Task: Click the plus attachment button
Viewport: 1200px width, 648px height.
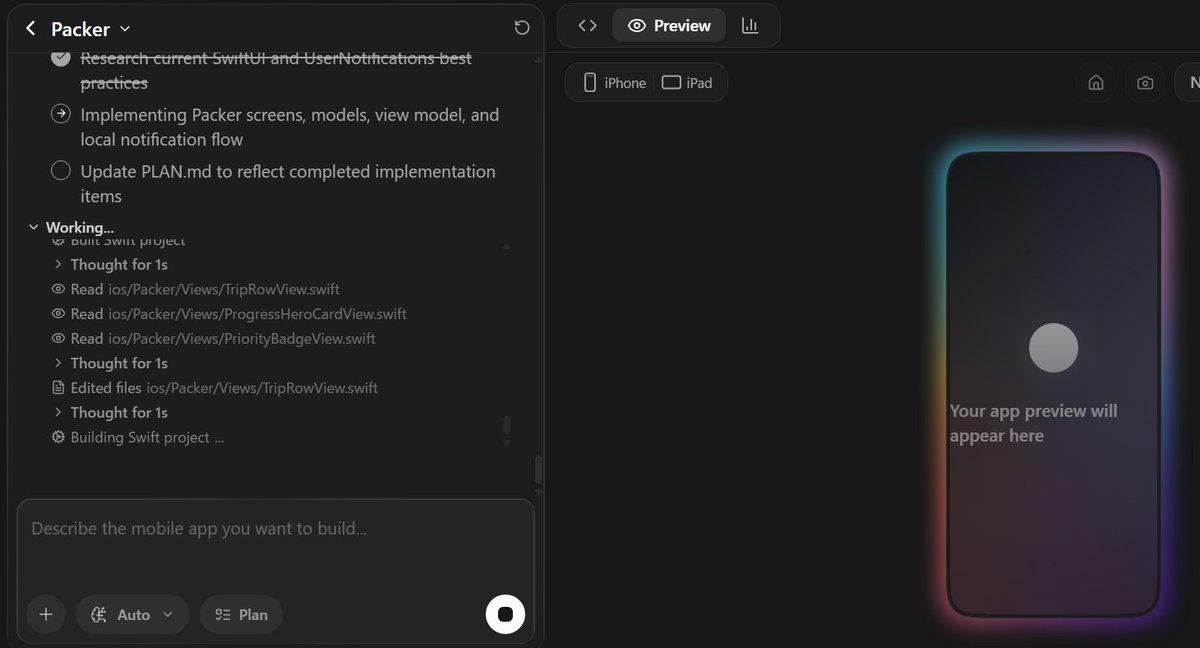Action: tap(45, 614)
